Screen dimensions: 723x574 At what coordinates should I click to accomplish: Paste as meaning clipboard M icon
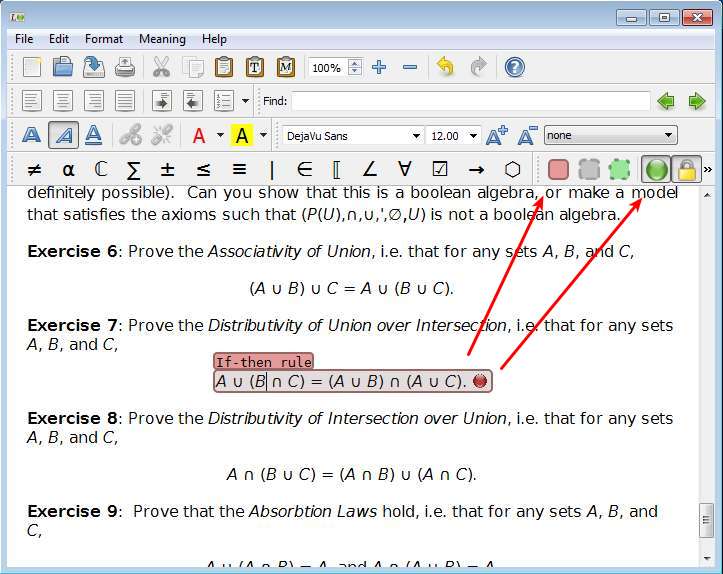(285, 67)
